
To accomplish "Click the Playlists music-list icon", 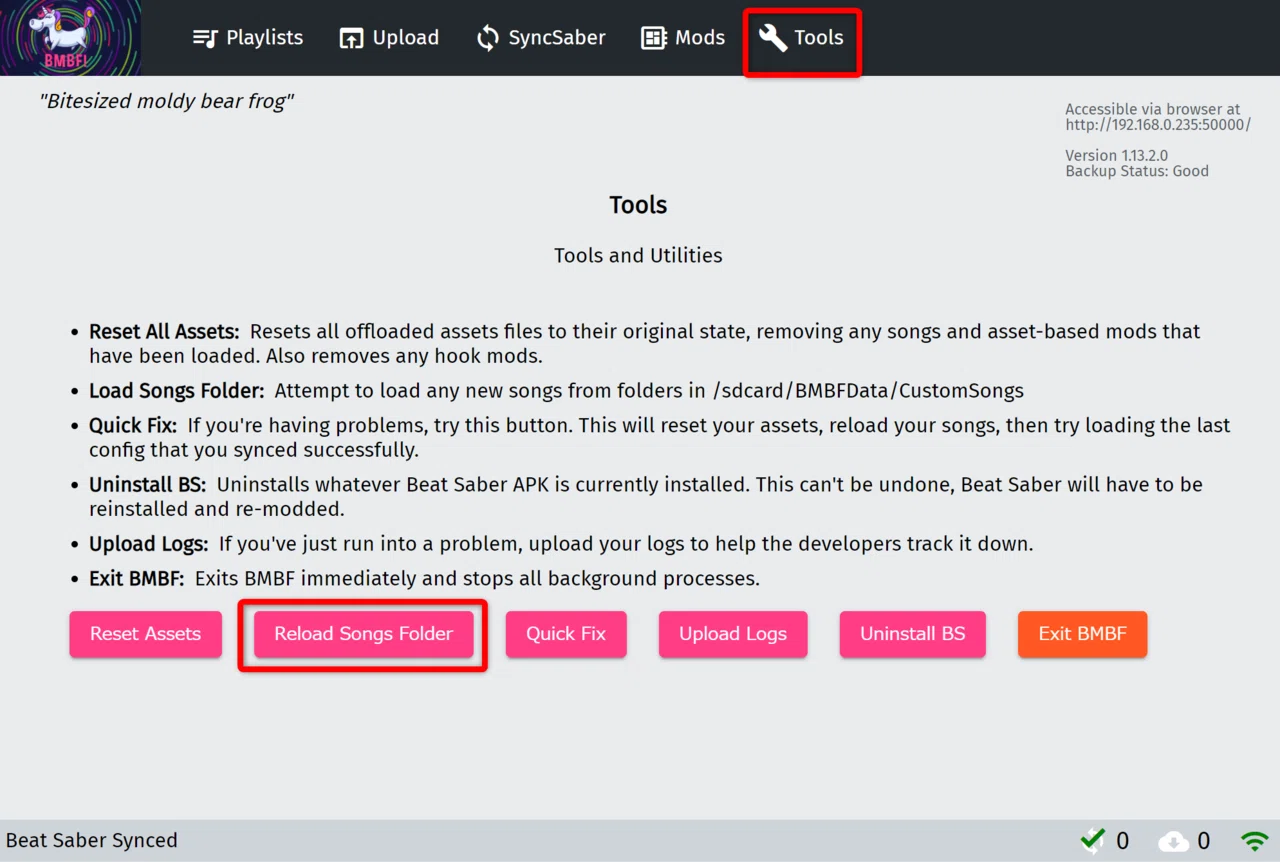I will (205, 38).
